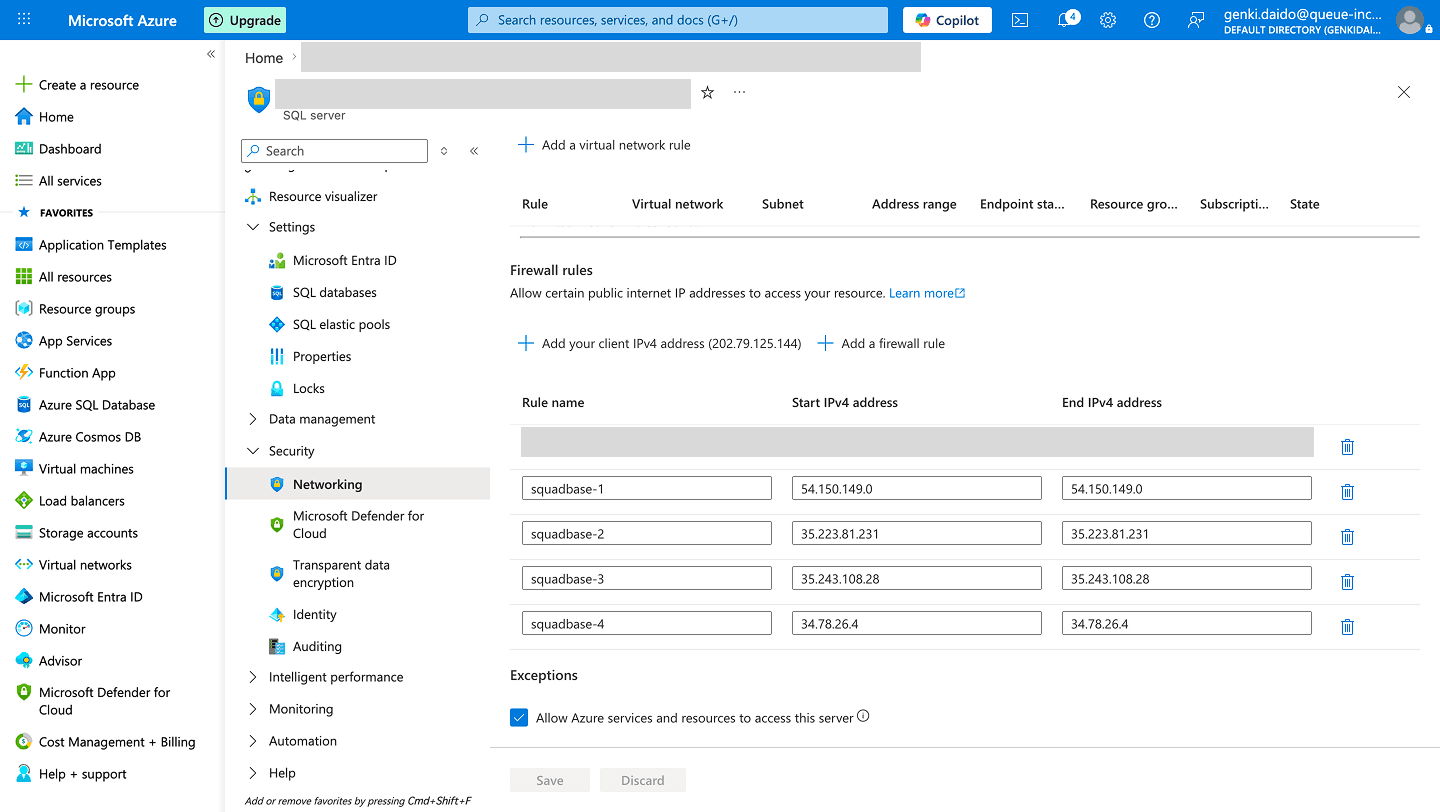Click the Azure Cosmos DB icon
Screen dimensions: 1440x812
(24, 437)
